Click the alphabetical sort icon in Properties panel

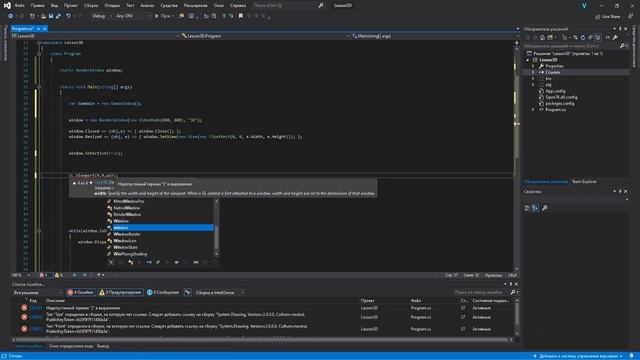click(x=535, y=208)
